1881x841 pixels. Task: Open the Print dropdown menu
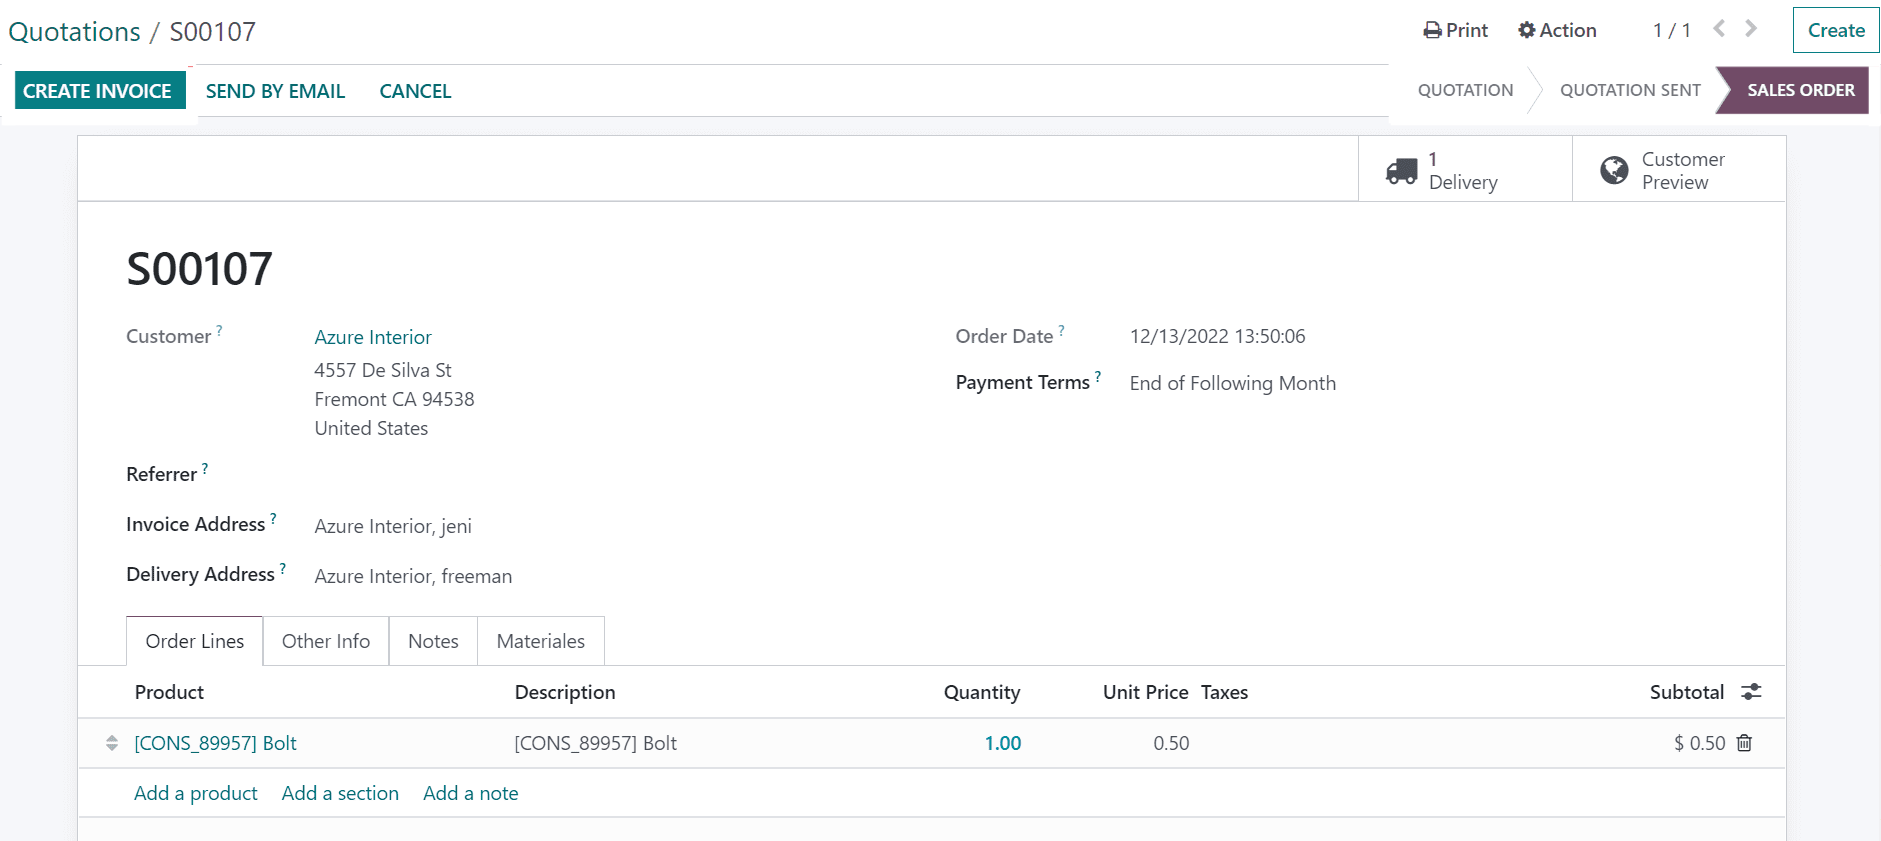tap(1456, 31)
